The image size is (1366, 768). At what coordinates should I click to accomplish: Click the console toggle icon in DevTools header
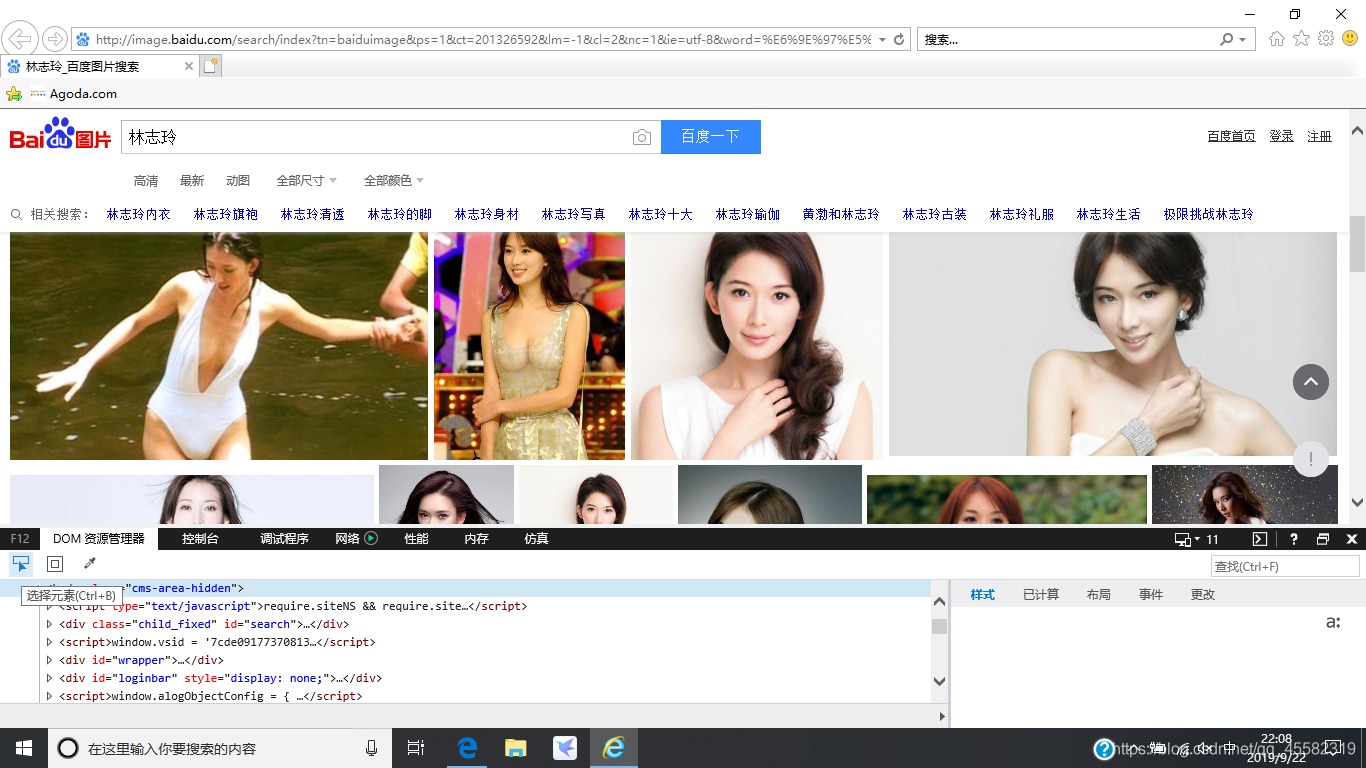1260,539
